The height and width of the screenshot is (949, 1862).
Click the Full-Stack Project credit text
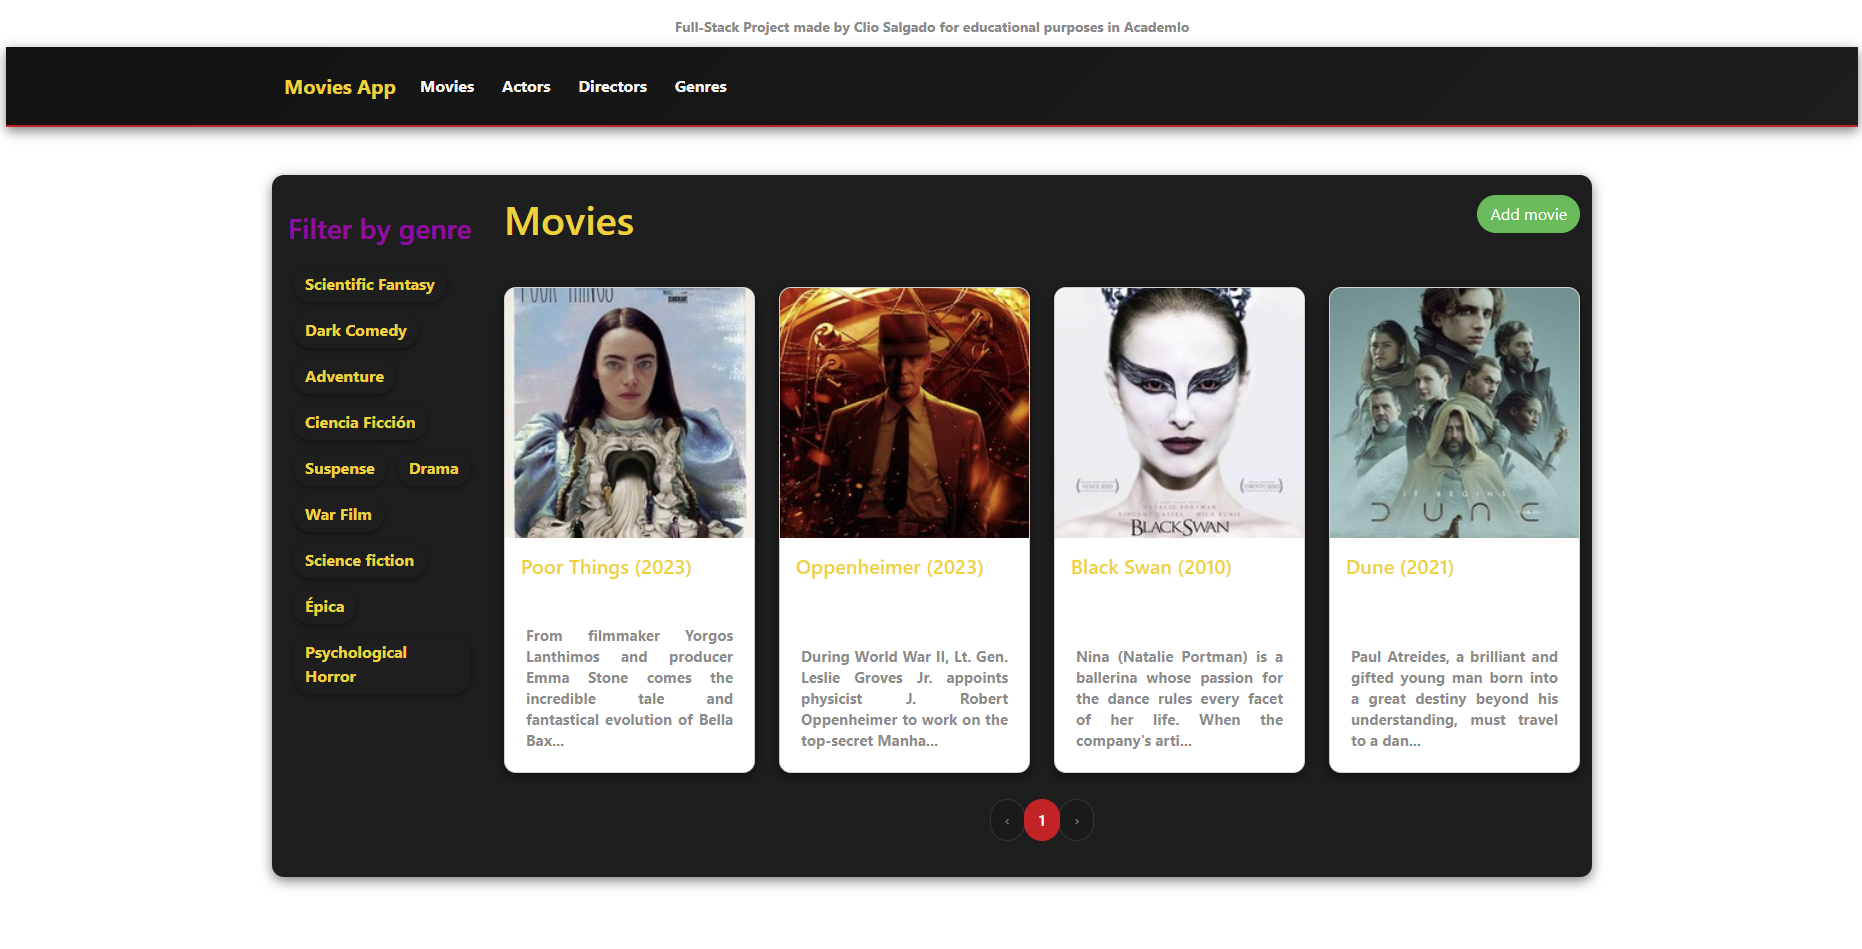pos(932,27)
